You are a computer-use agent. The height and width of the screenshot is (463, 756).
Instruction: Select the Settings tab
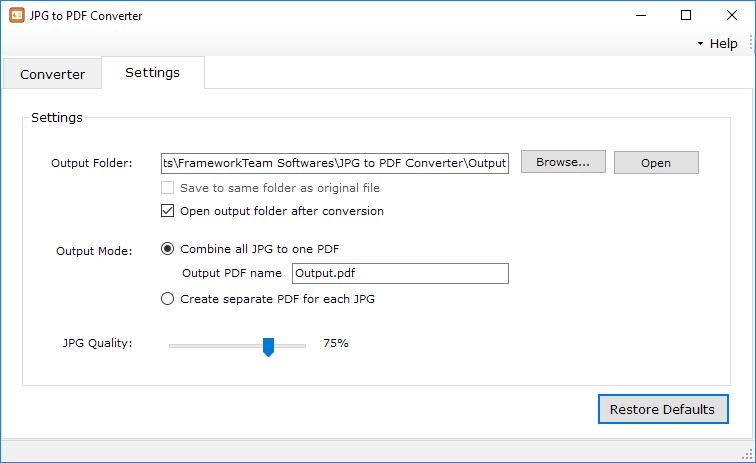pyautogui.click(x=152, y=72)
